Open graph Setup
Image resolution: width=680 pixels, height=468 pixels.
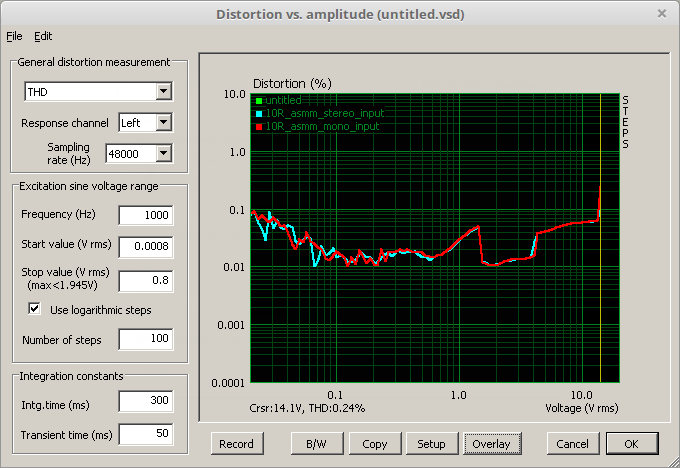(x=431, y=443)
